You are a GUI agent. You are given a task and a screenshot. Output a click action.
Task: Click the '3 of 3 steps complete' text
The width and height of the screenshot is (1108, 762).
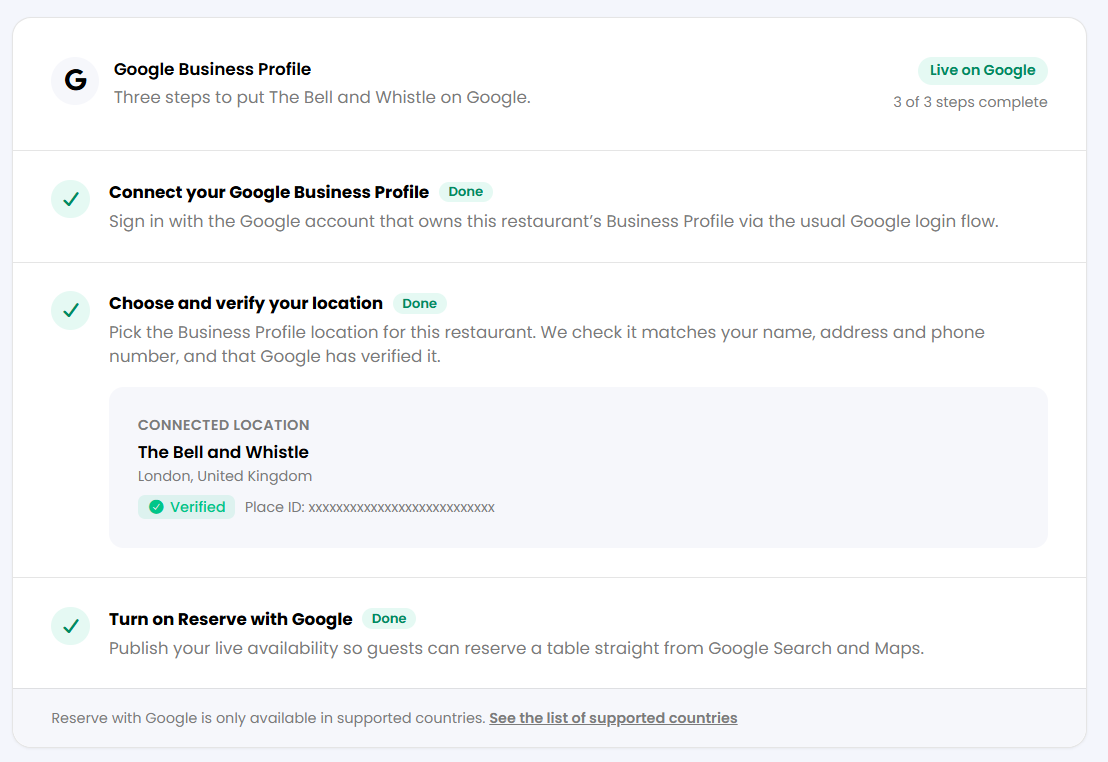pos(970,102)
